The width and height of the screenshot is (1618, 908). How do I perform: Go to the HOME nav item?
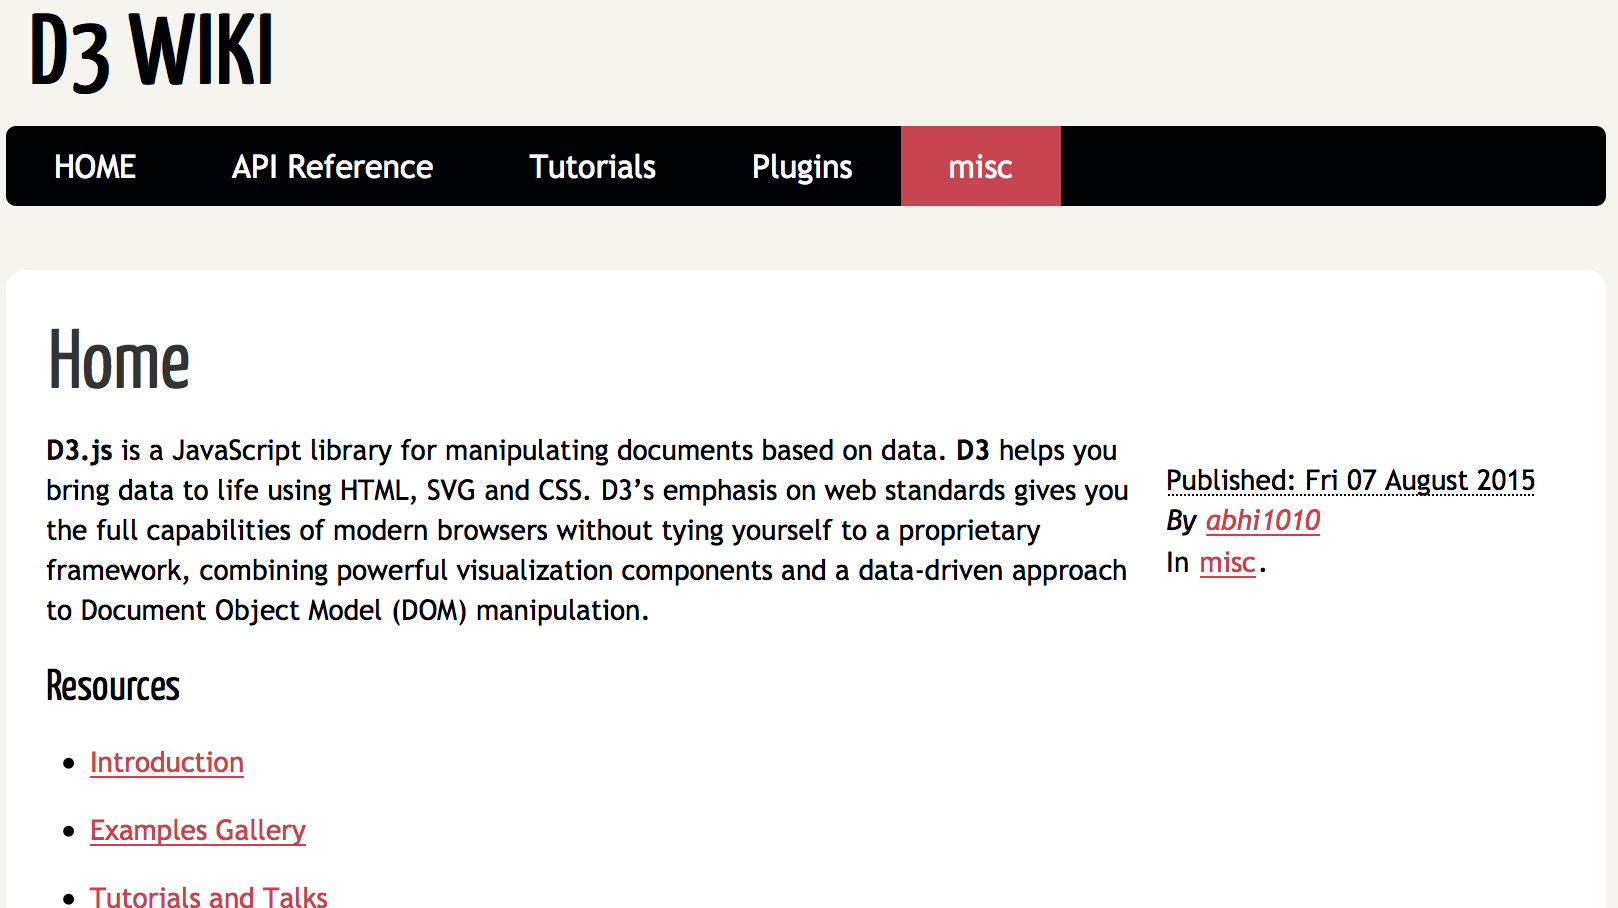click(x=95, y=166)
